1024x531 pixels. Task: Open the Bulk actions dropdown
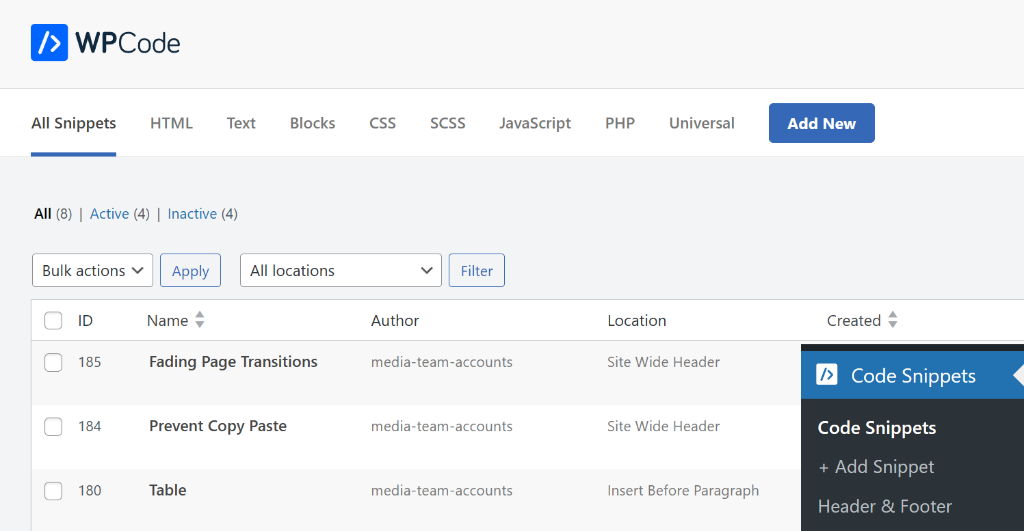(x=92, y=270)
